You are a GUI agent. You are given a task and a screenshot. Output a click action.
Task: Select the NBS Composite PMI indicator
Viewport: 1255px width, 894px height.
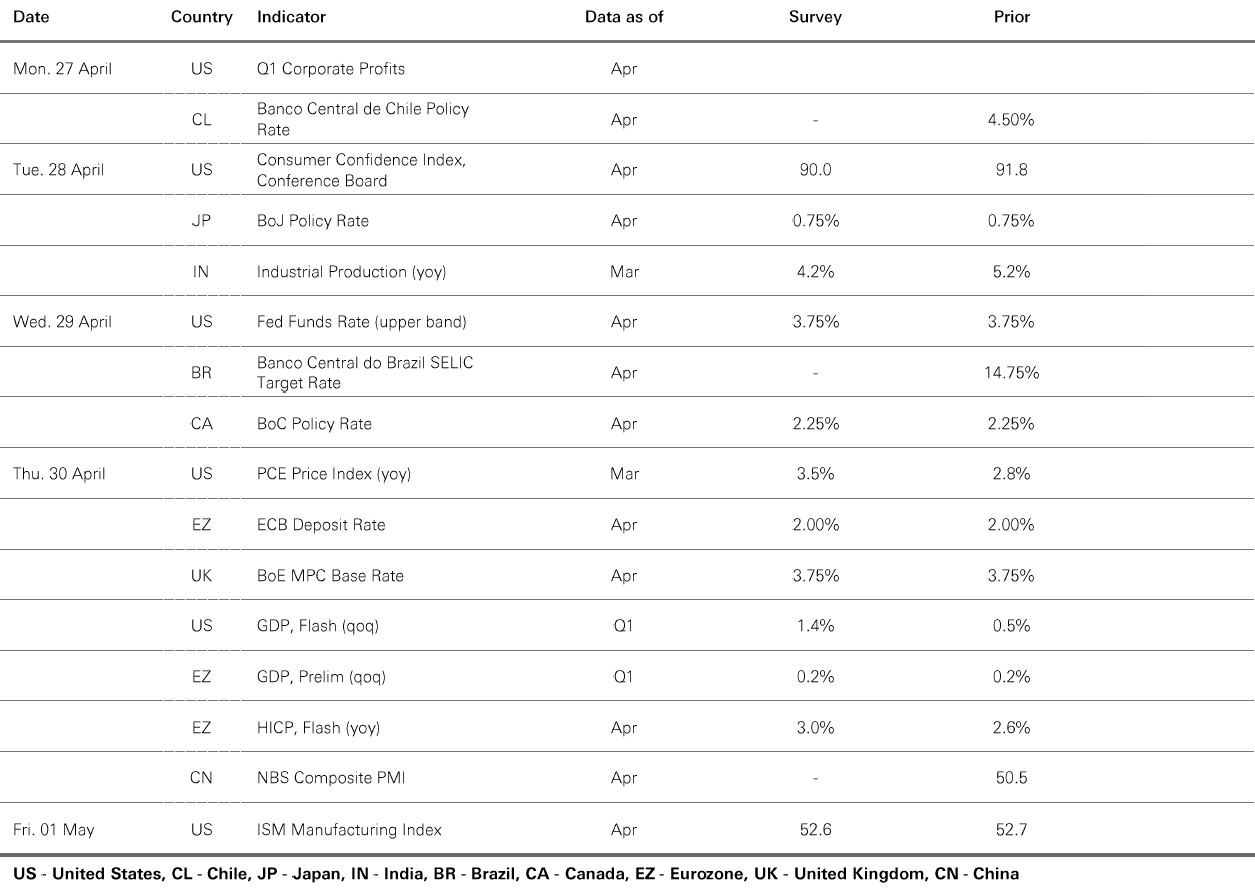pyautogui.click(x=329, y=779)
